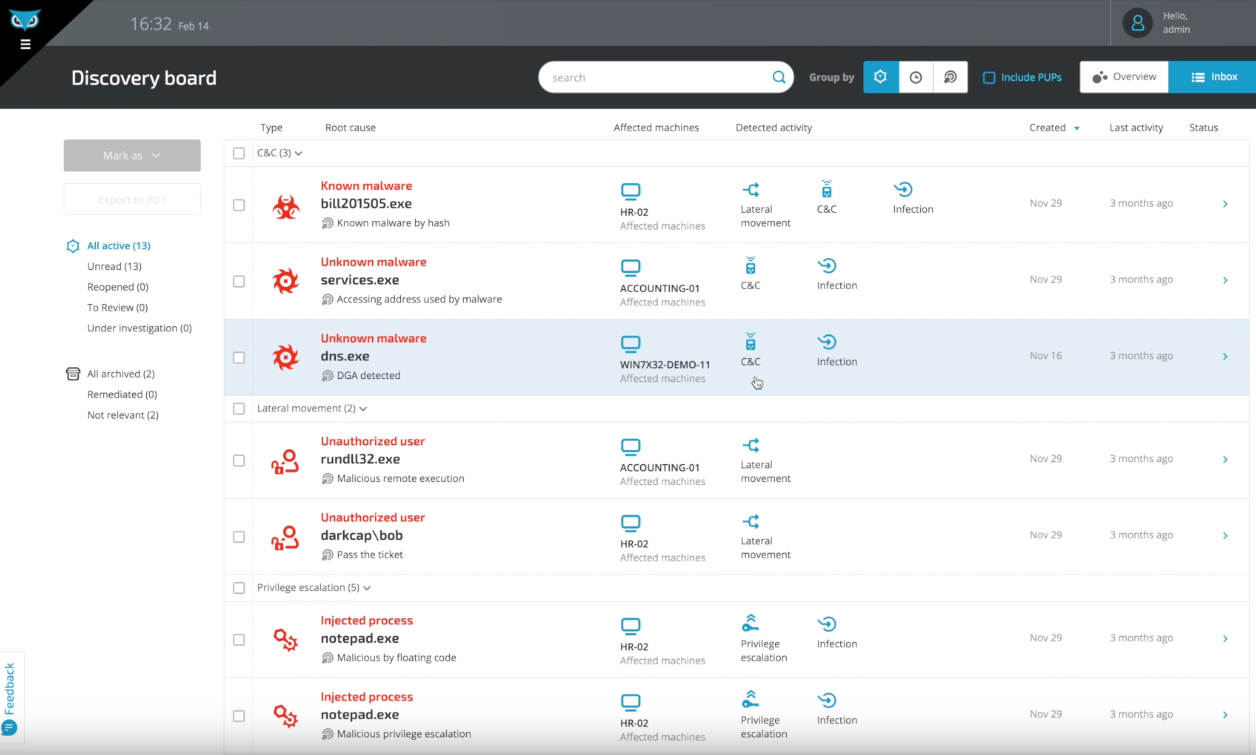Collapse the Lateral movement group

(x=363, y=409)
